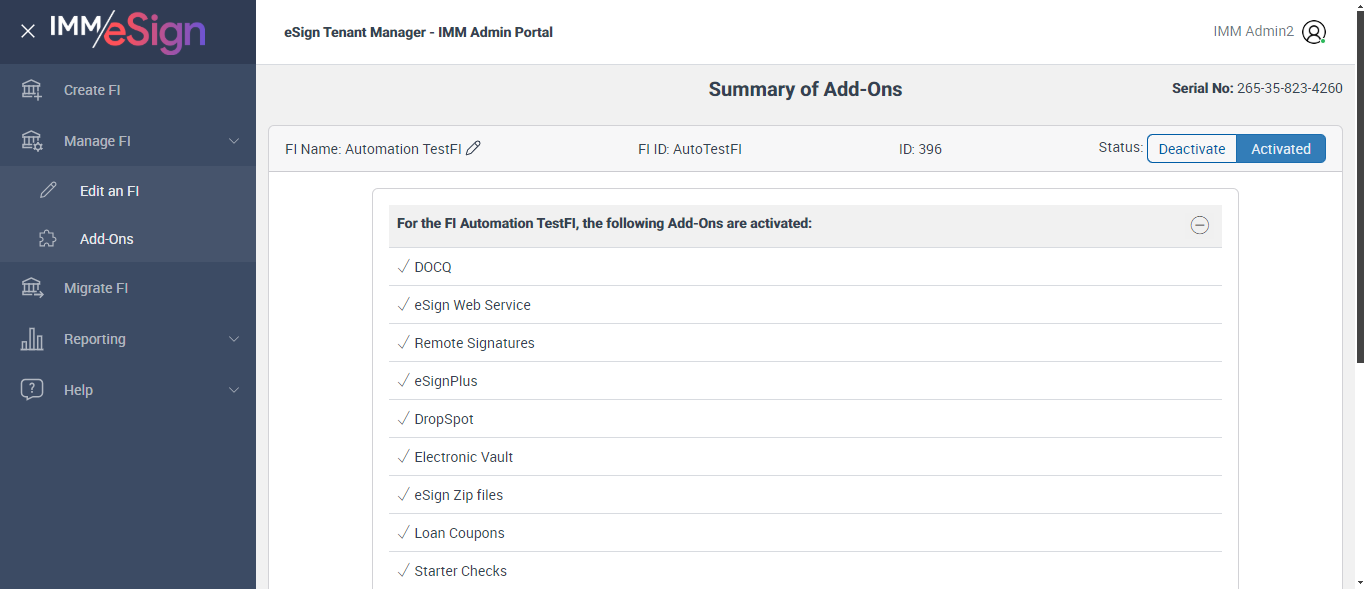Viewport: 1366px width, 589px height.
Task: Open the Edit an FI menu item
Action: tap(109, 191)
